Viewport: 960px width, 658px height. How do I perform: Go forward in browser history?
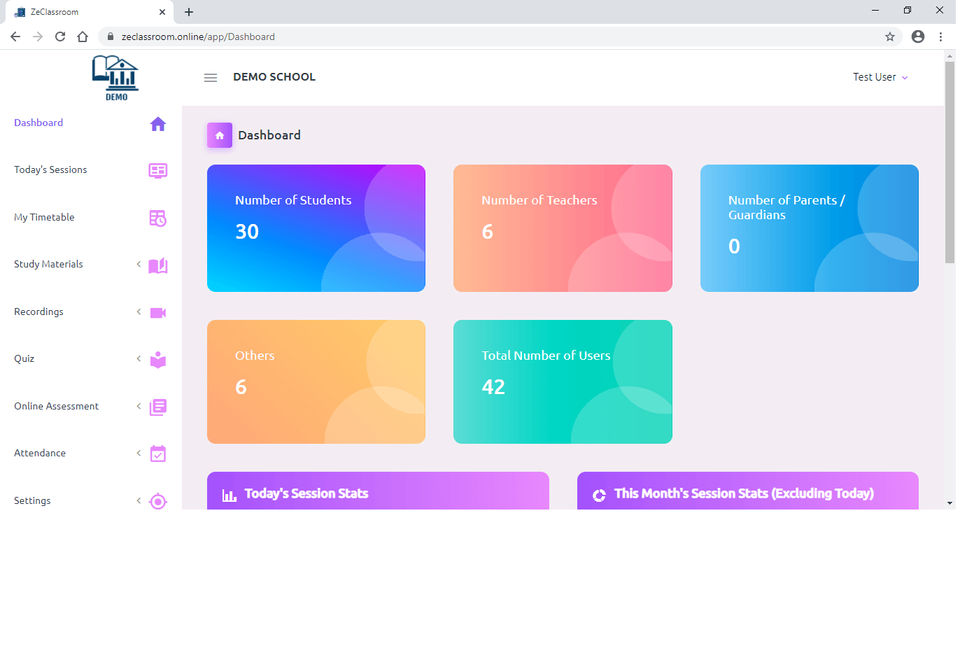38,37
